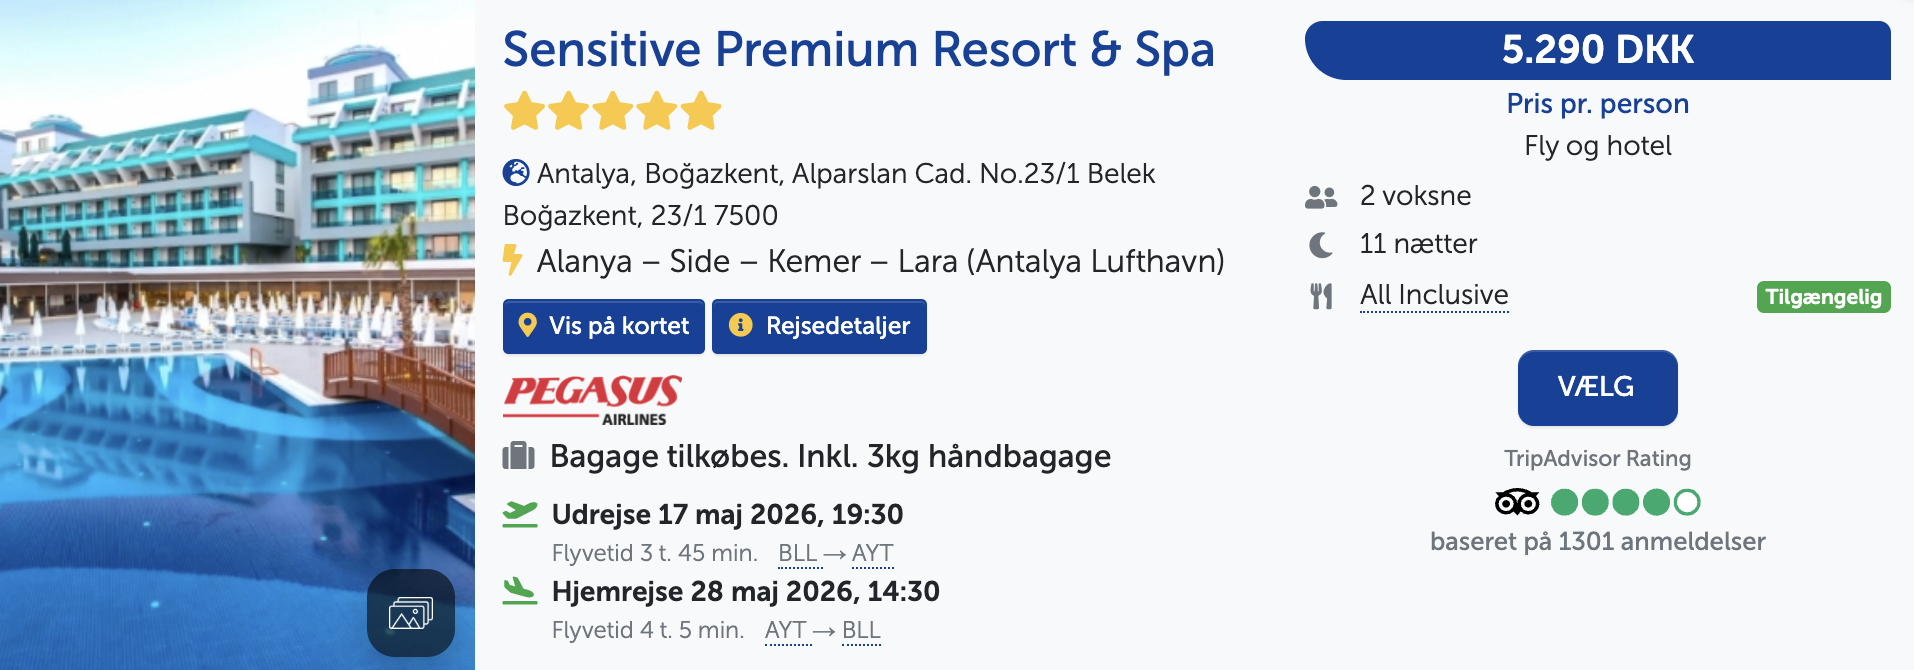Click the outbound BLL airport code
This screenshot has width=1914, height=670.
pos(797,553)
